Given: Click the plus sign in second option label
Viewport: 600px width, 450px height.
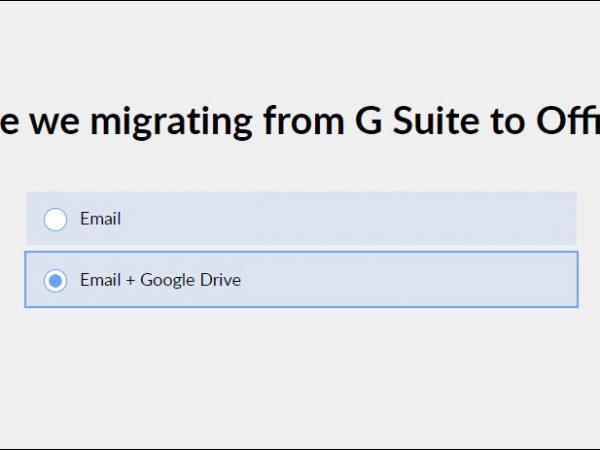Looking at the screenshot, I should click(x=130, y=280).
